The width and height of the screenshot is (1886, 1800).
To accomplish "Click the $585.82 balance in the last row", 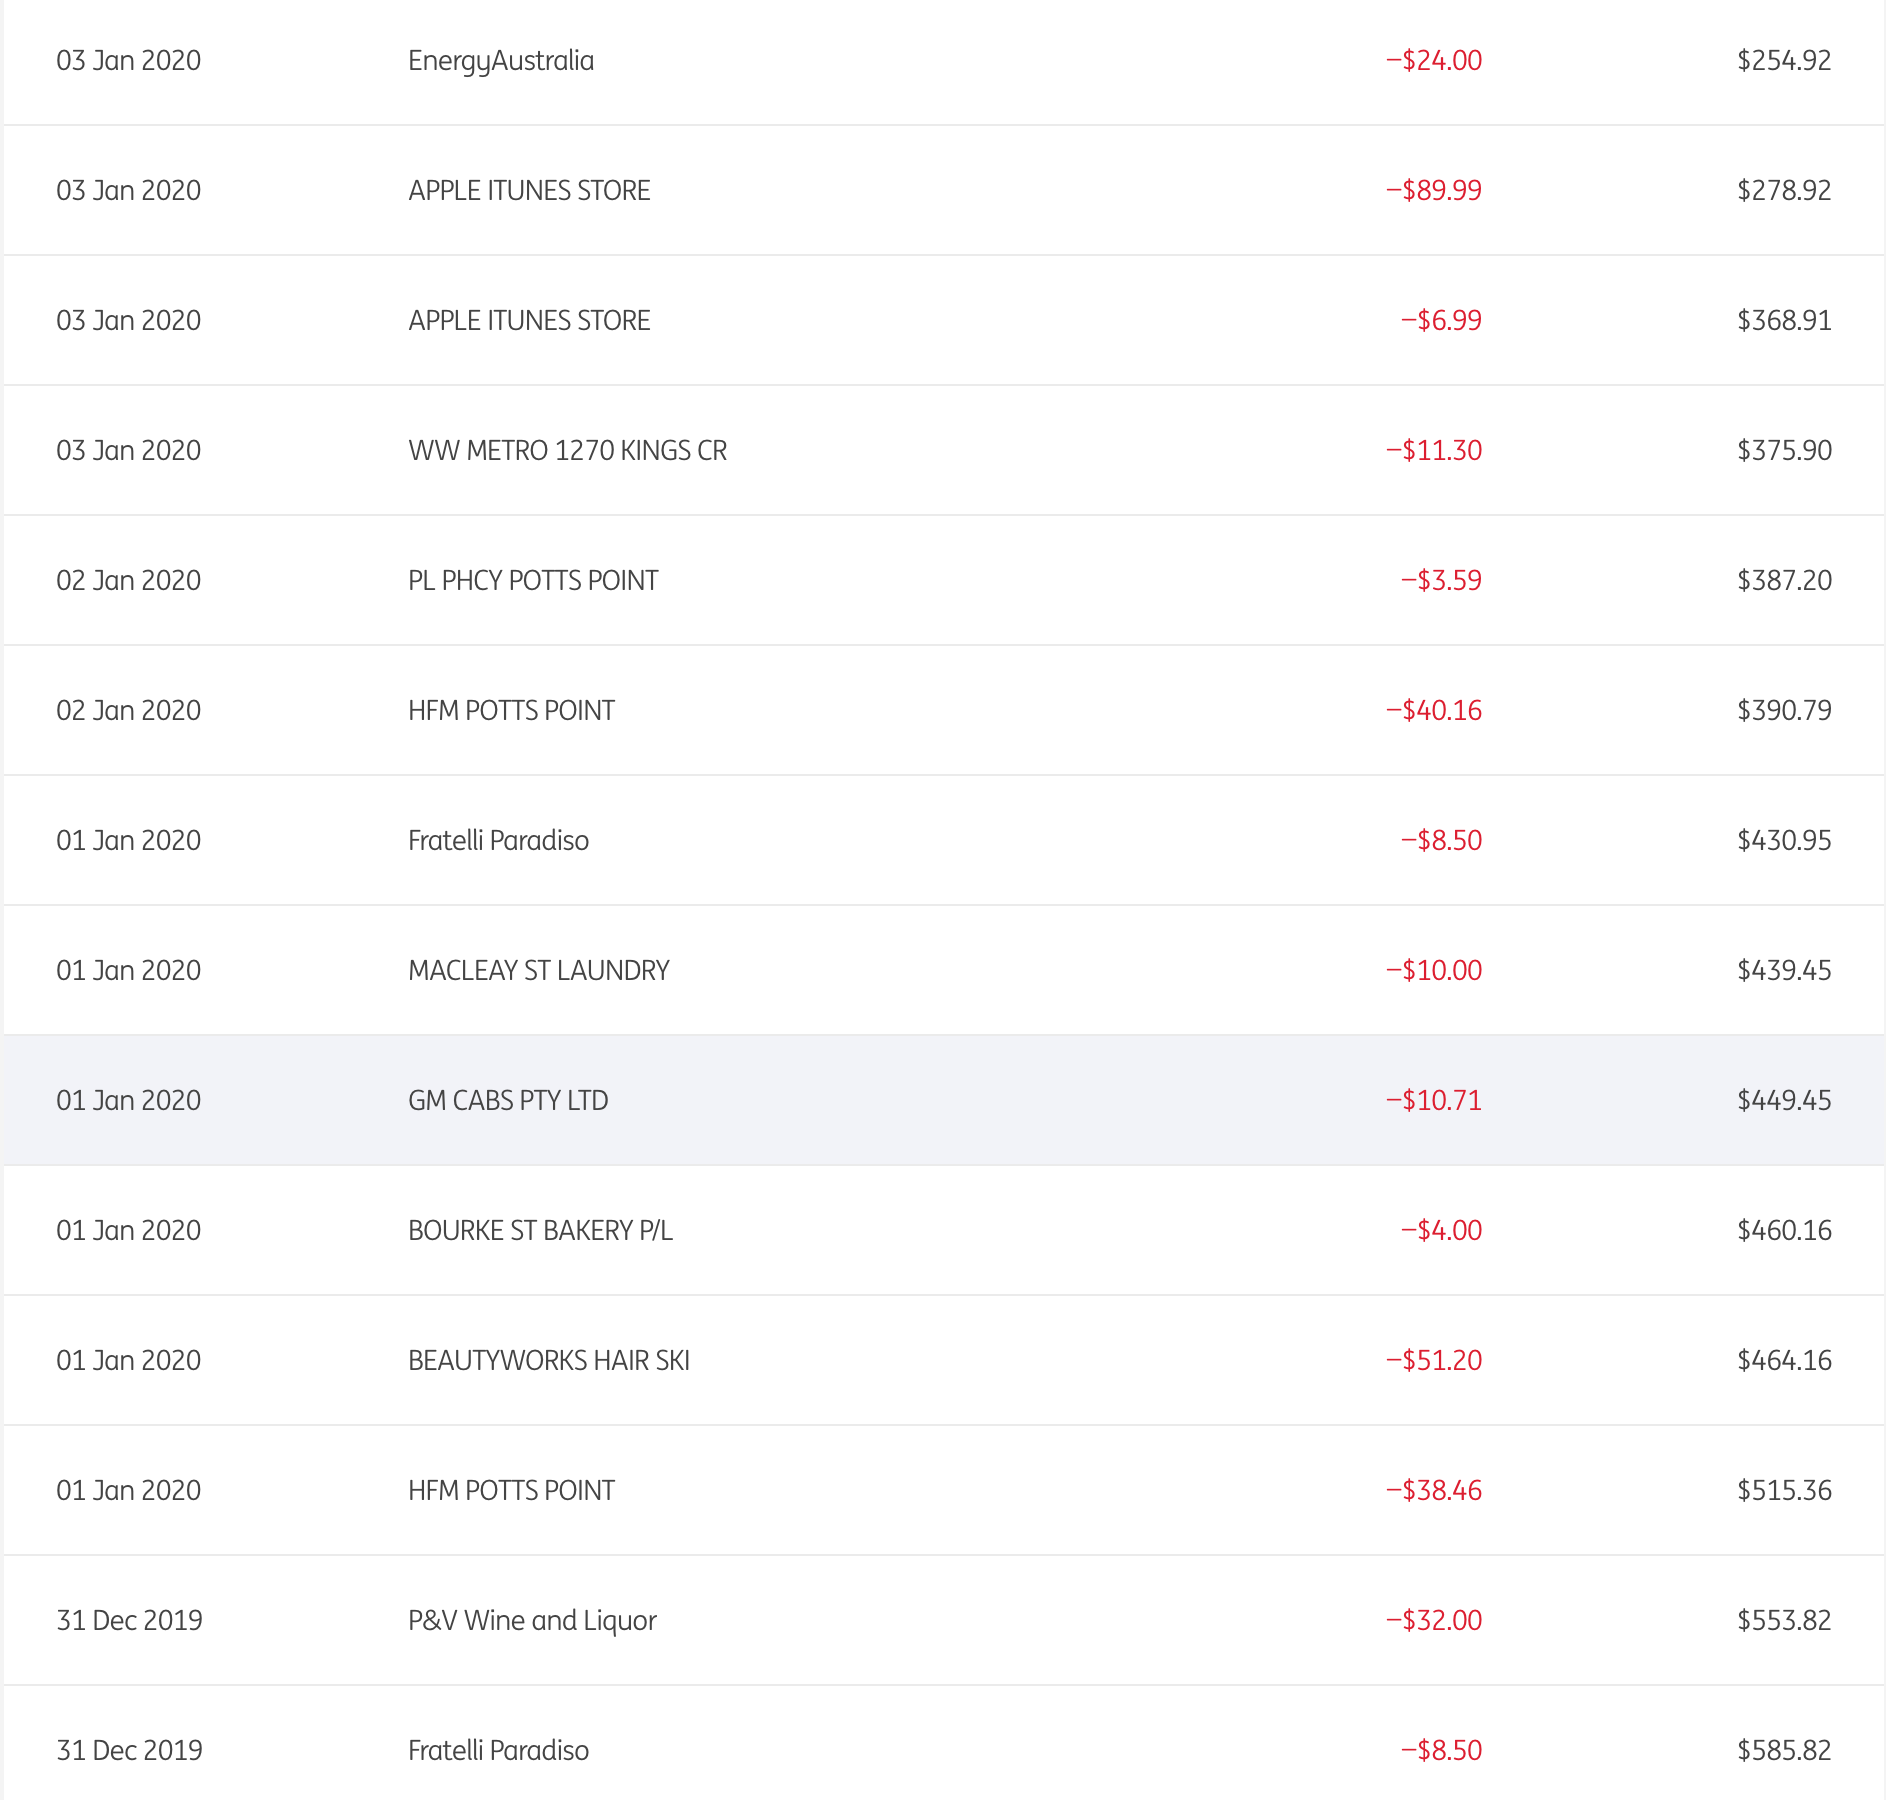I will point(1783,1751).
